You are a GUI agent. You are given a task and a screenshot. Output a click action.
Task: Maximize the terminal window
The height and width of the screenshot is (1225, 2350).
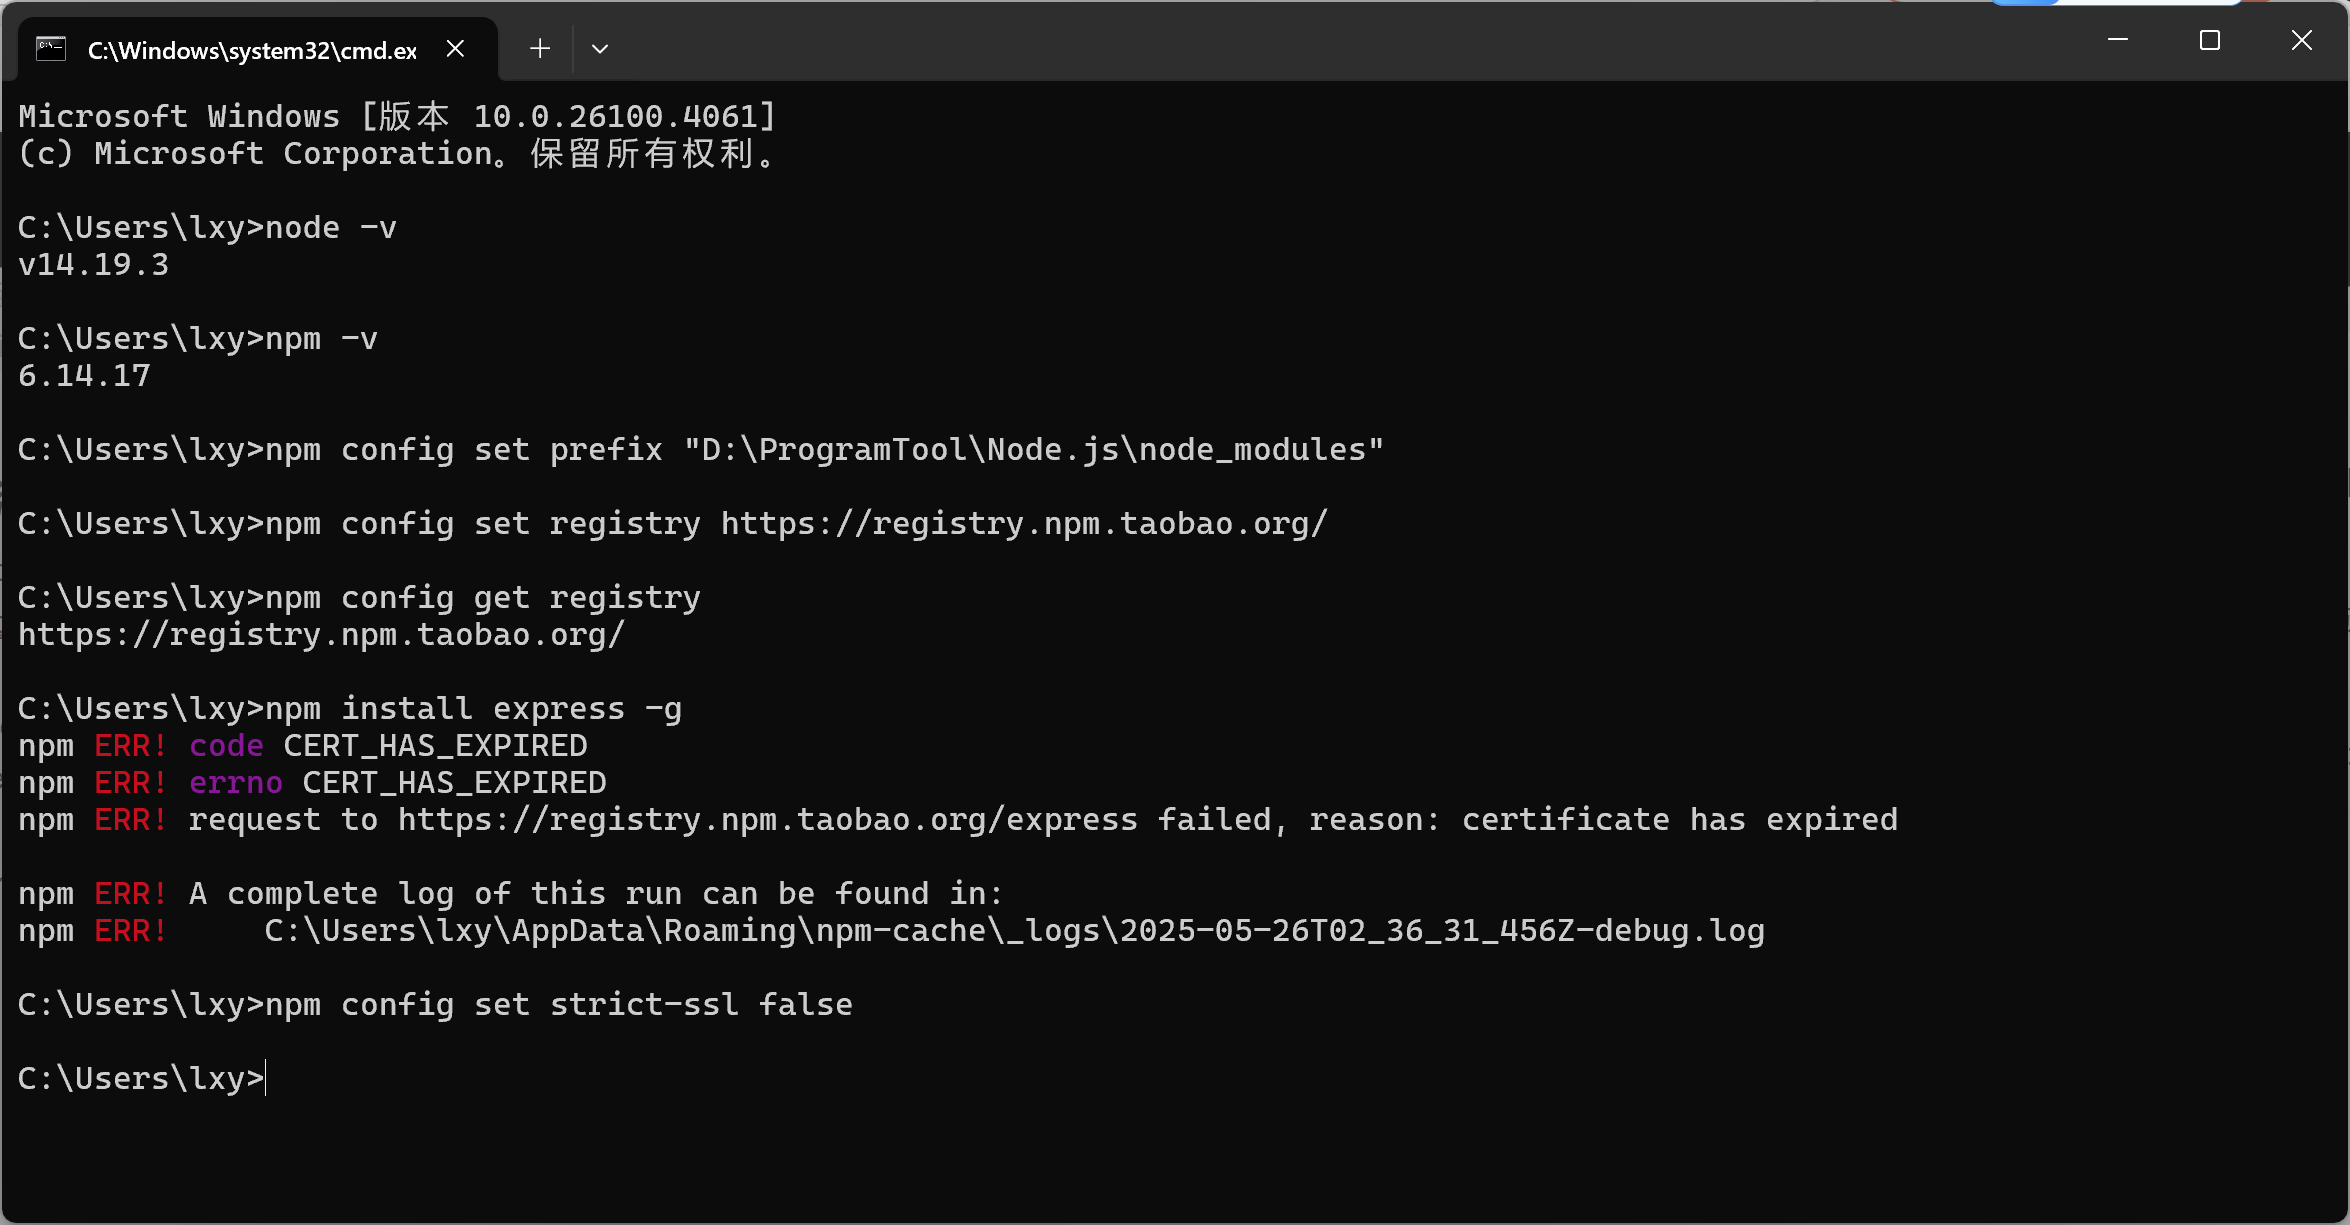click(2210, 40)
